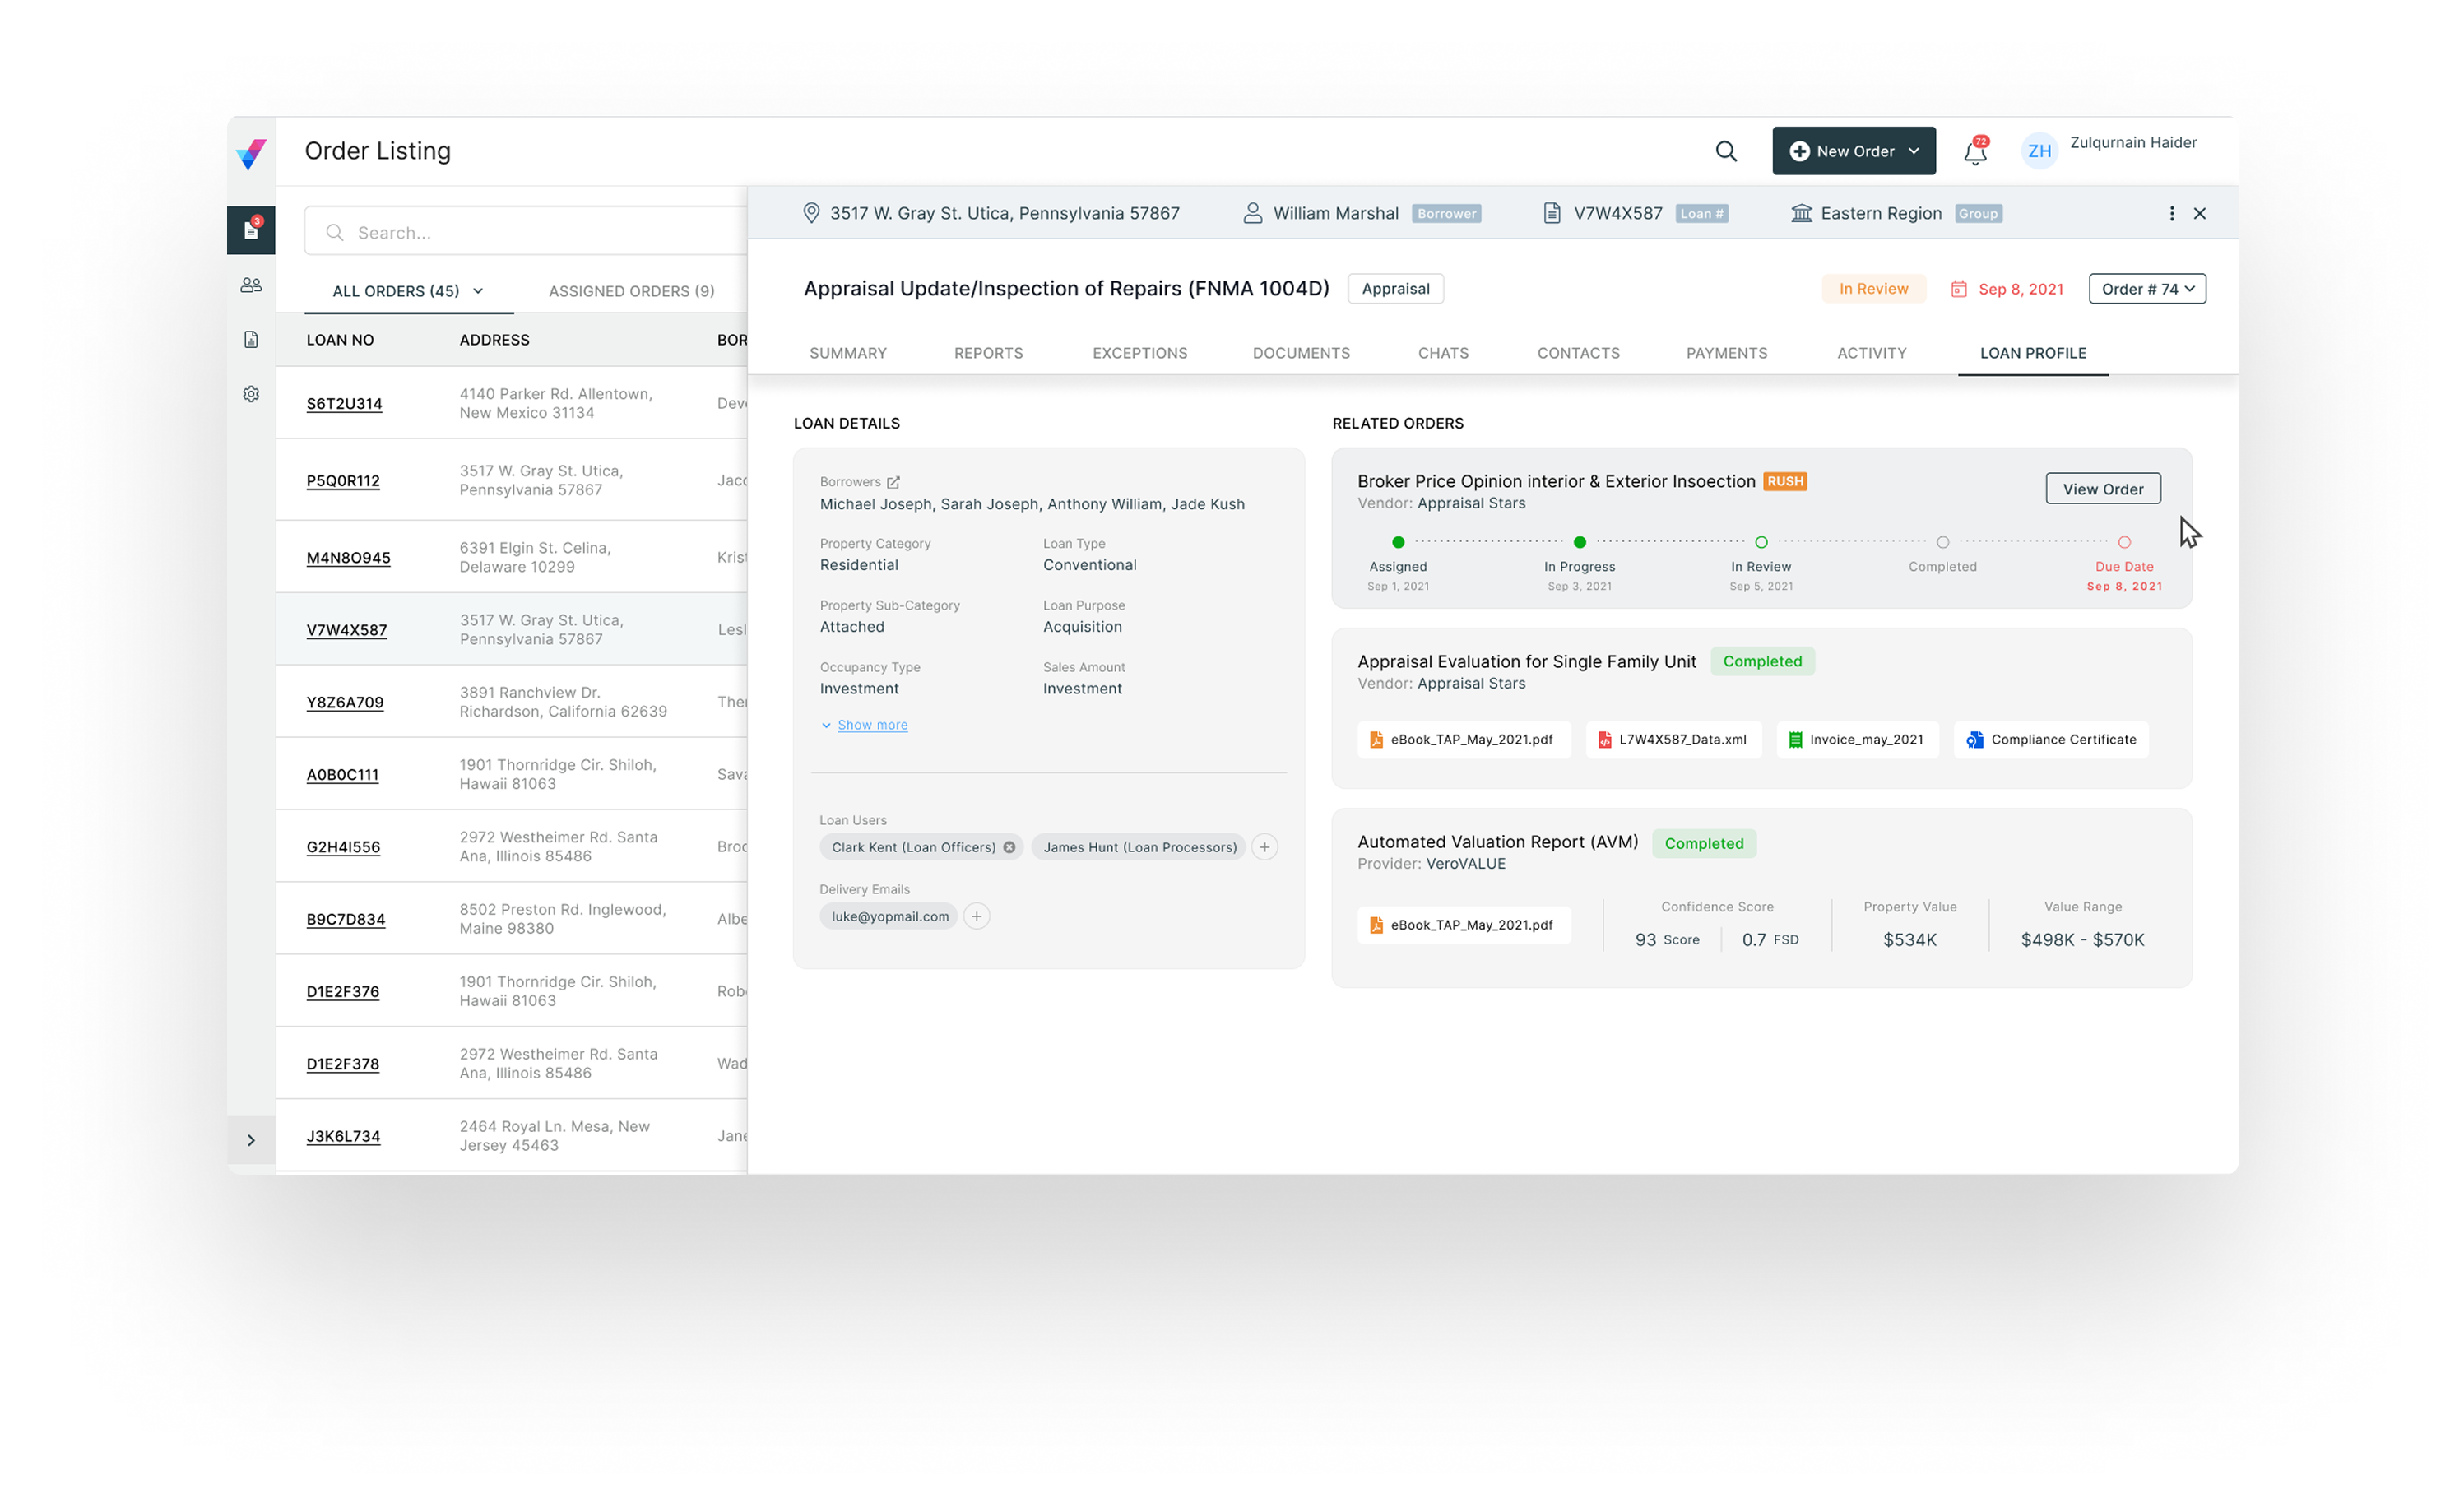The width and height of the screenshot is (2464, 1512).
Task: Click the RUSH badge
Action: [x=1784, y=481]
